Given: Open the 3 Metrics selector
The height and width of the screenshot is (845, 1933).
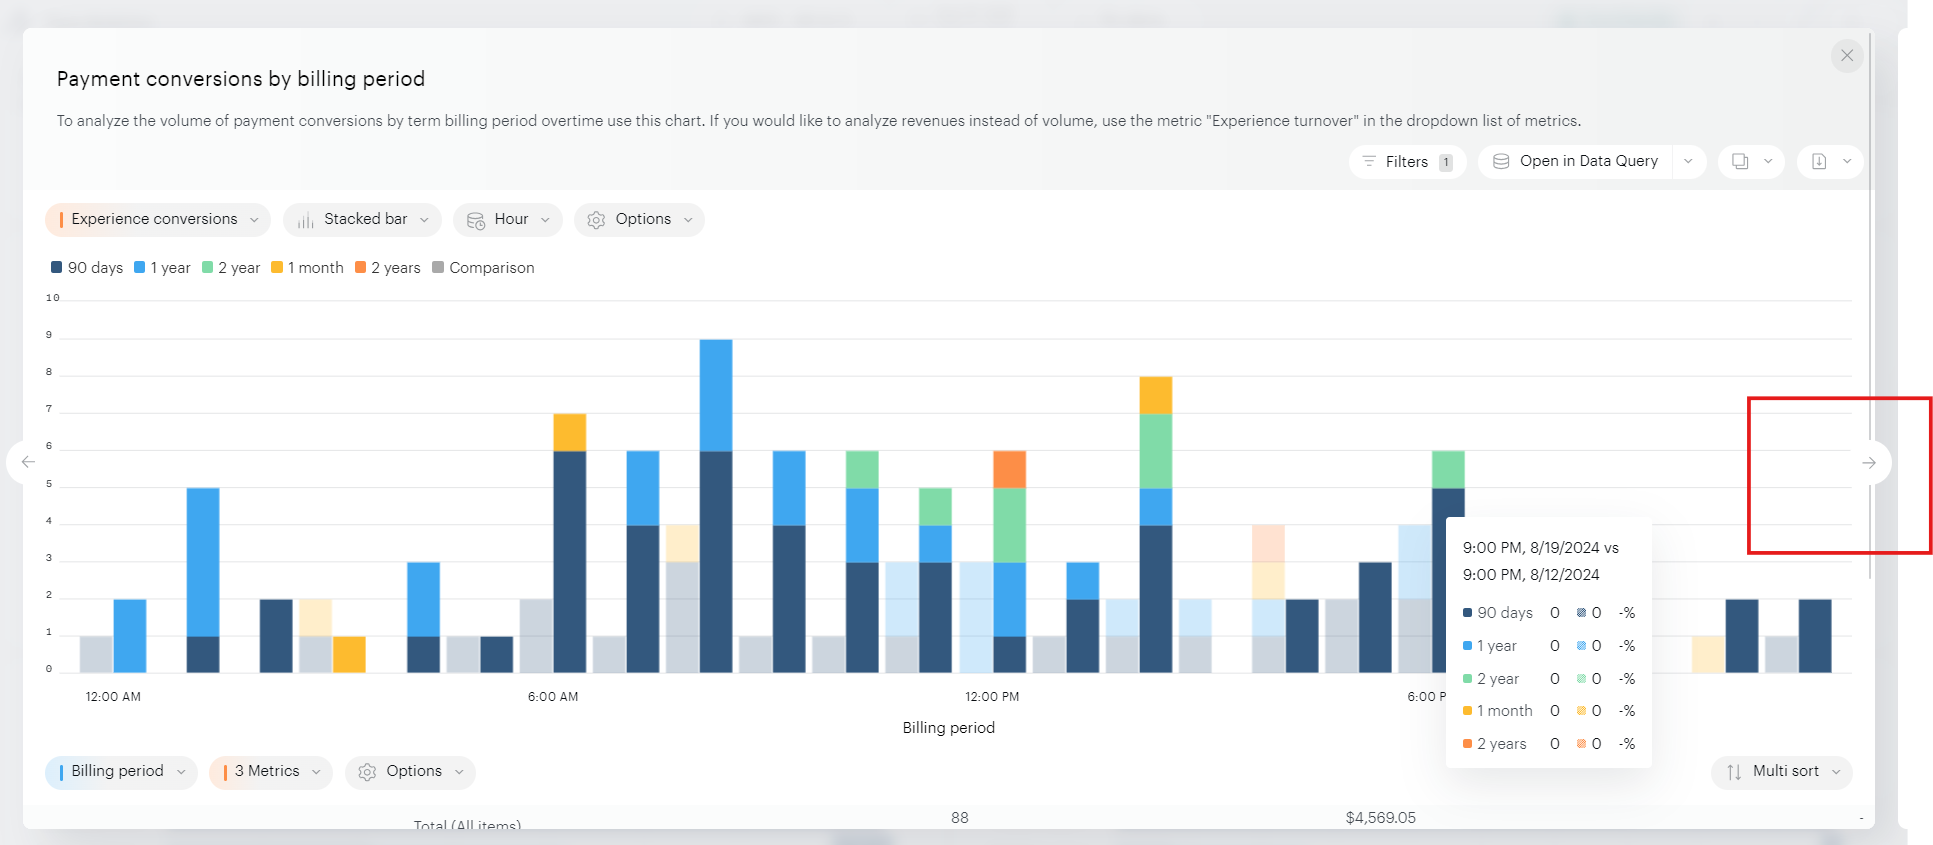Looking at the screenshot, I should pyautogui.click(x=271, y=772).
